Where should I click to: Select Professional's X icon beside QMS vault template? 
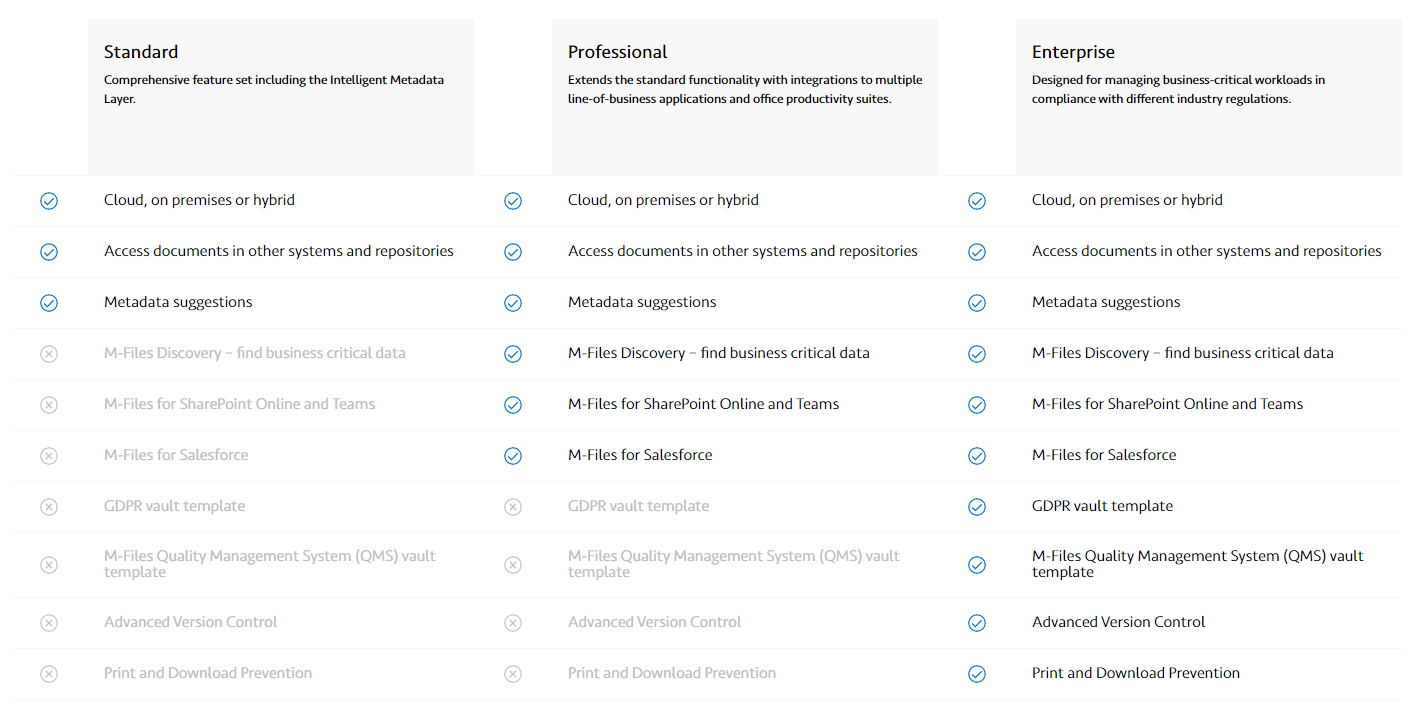click(513, 565)
